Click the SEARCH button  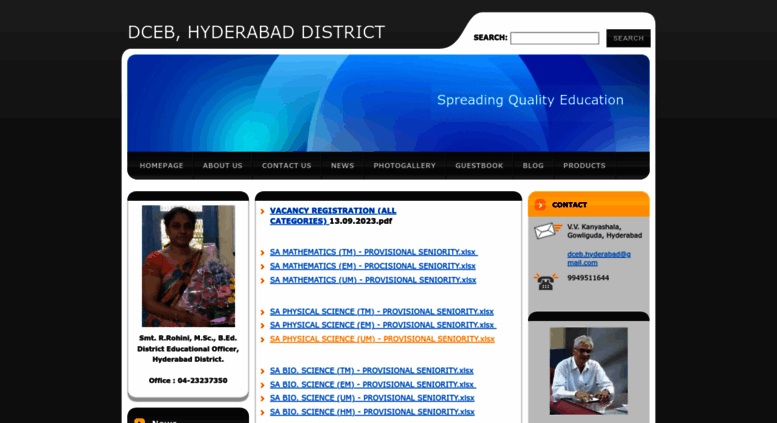point(628,38)
